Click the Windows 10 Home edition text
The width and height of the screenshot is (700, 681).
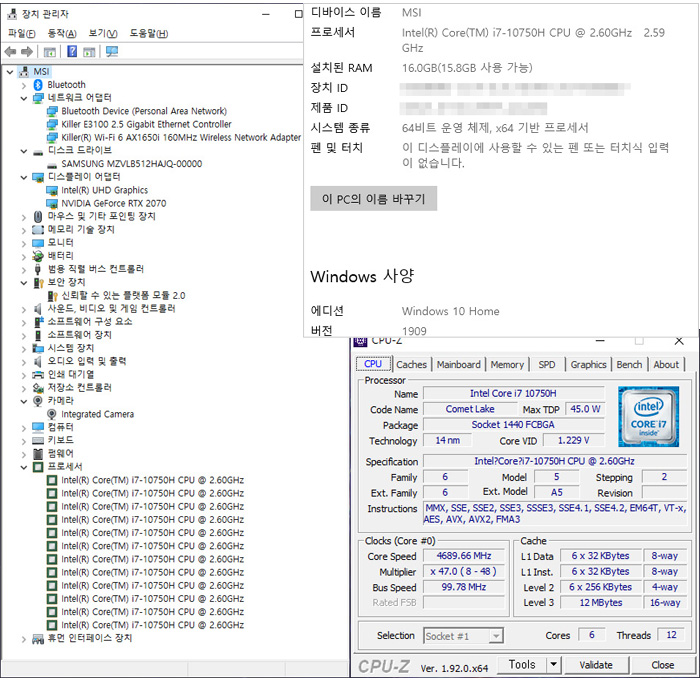click(x=450, y=311)
